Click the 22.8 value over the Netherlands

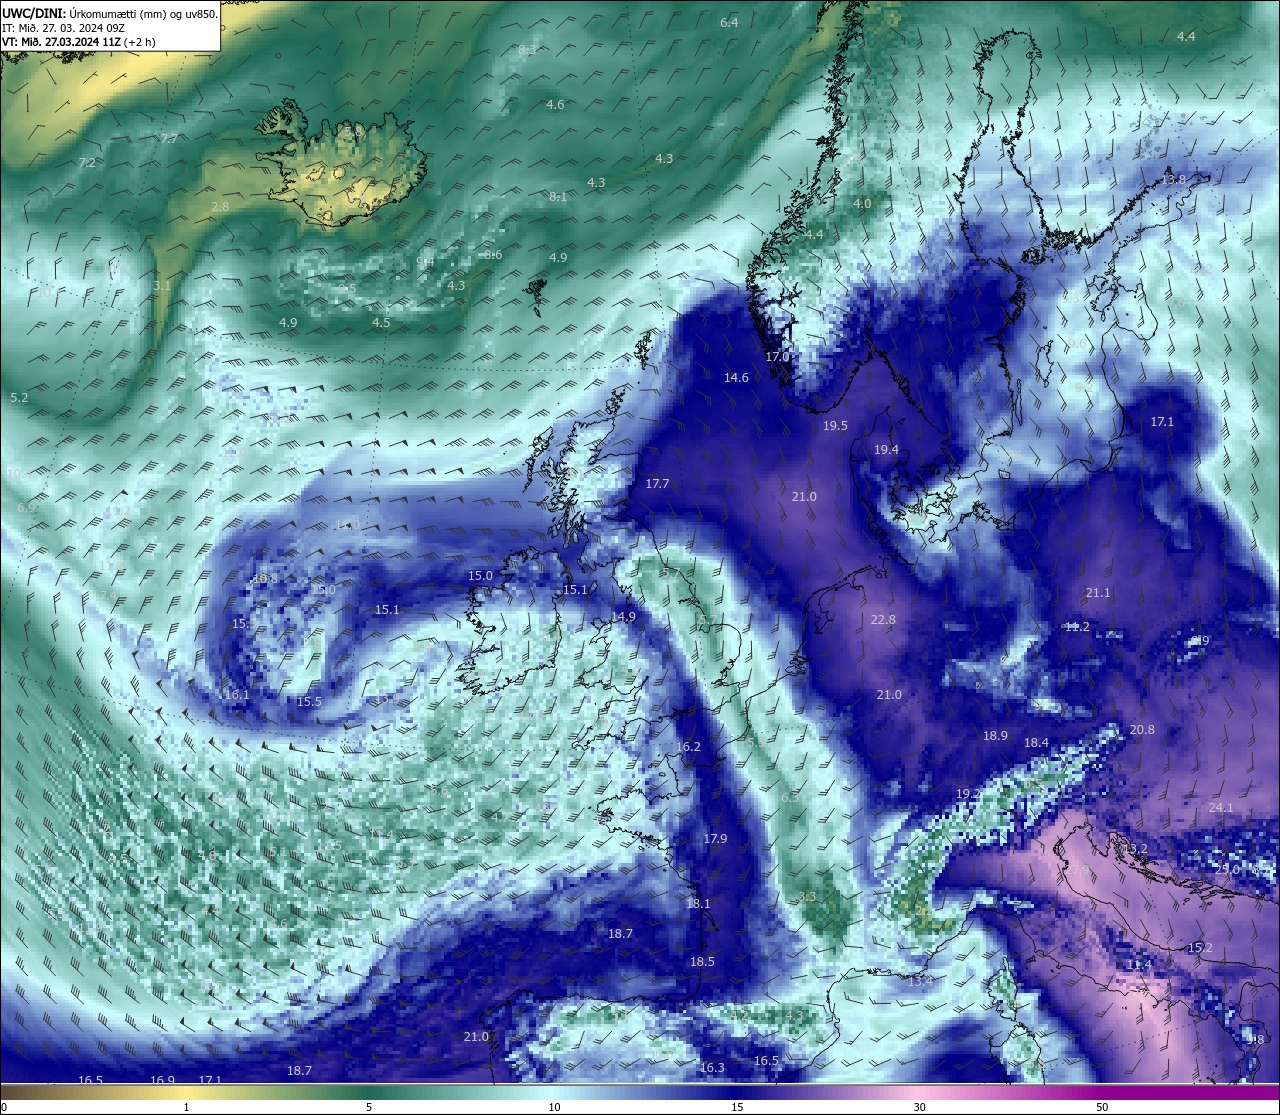tap(883, 620)
